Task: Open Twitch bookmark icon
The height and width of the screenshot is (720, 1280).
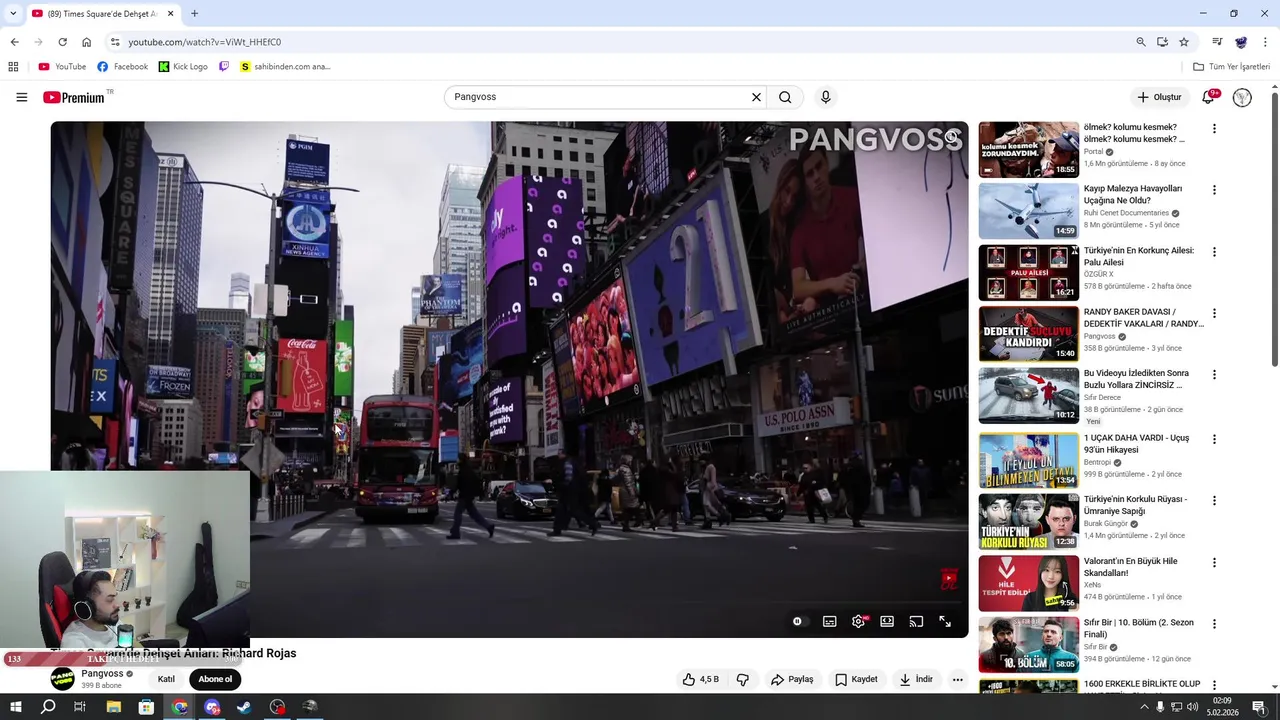Action: (224, 67)
